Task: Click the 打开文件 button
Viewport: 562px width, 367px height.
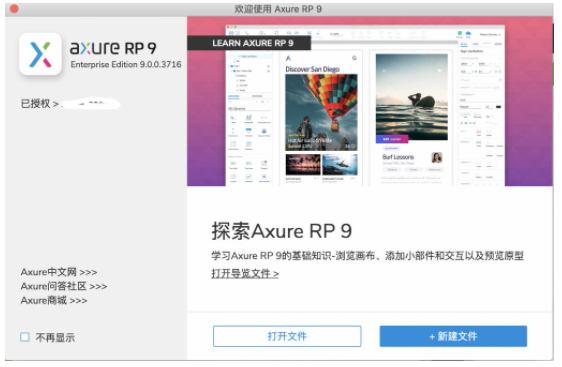Action: tap(287, 336)
